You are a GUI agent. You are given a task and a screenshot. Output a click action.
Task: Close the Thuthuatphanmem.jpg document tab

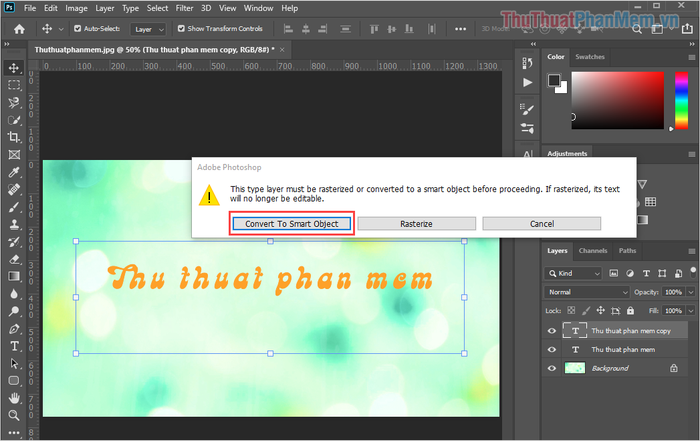coord(282,50)
